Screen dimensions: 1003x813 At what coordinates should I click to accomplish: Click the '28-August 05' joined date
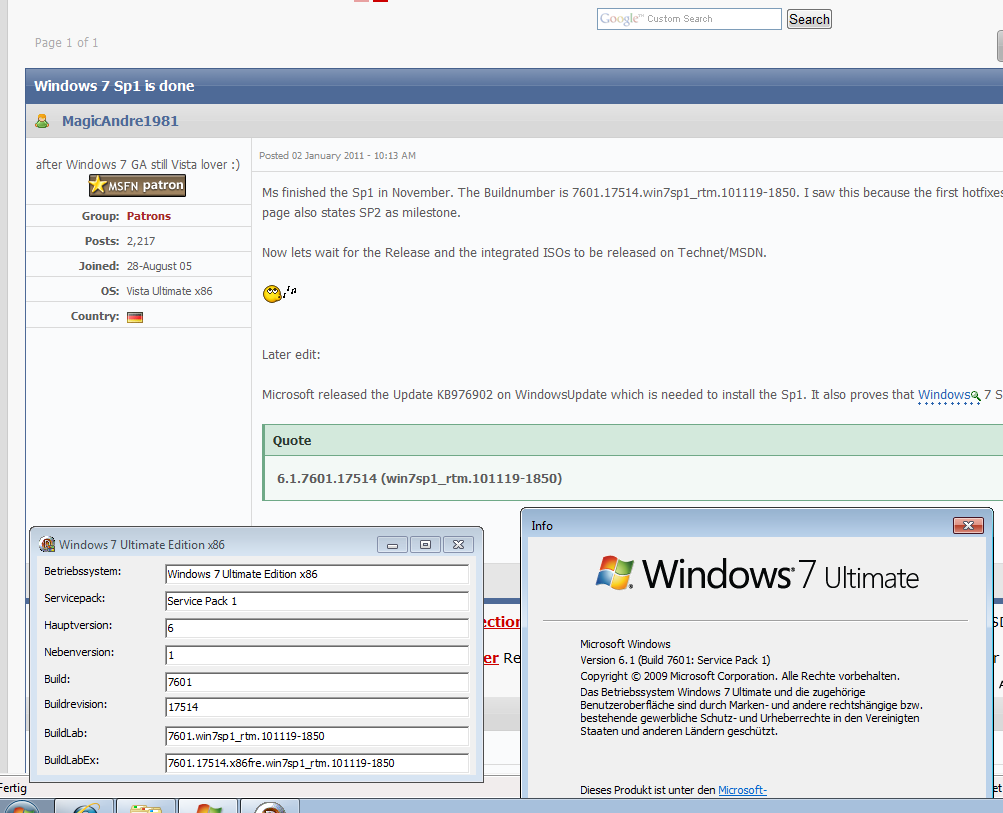click(159, 266)
